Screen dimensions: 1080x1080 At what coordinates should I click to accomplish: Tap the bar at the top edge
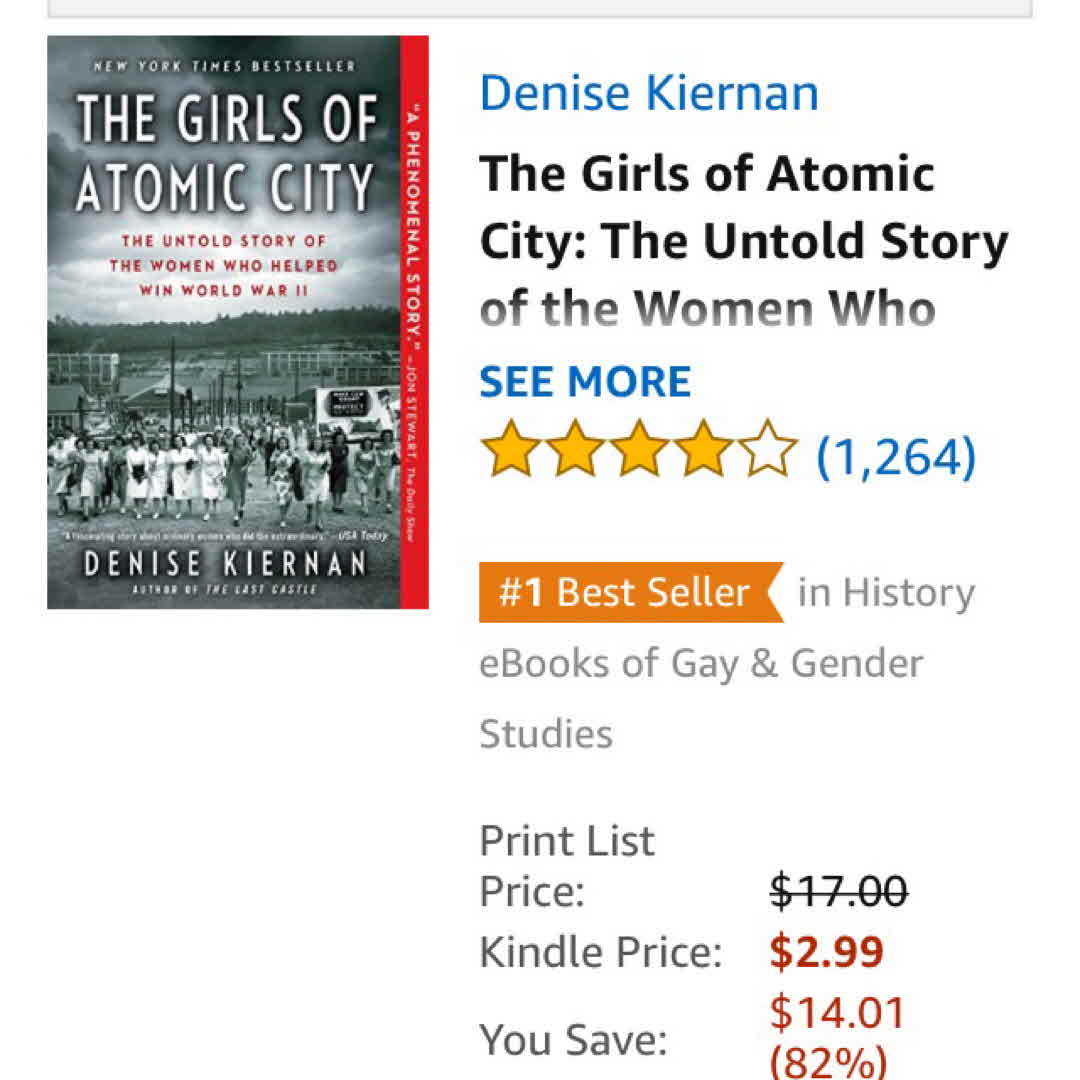click(x=540, y=8)
